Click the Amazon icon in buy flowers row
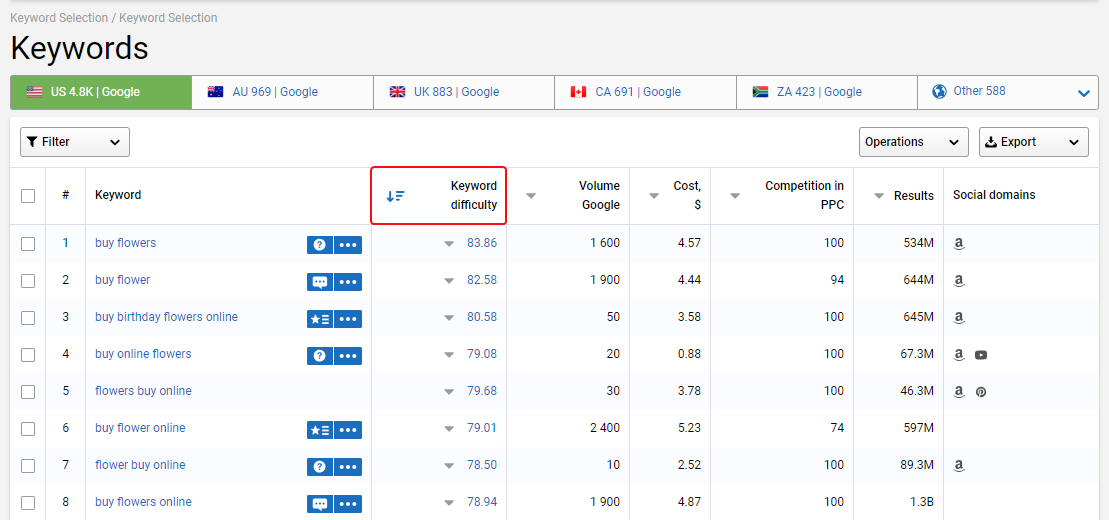 [959, 244]
